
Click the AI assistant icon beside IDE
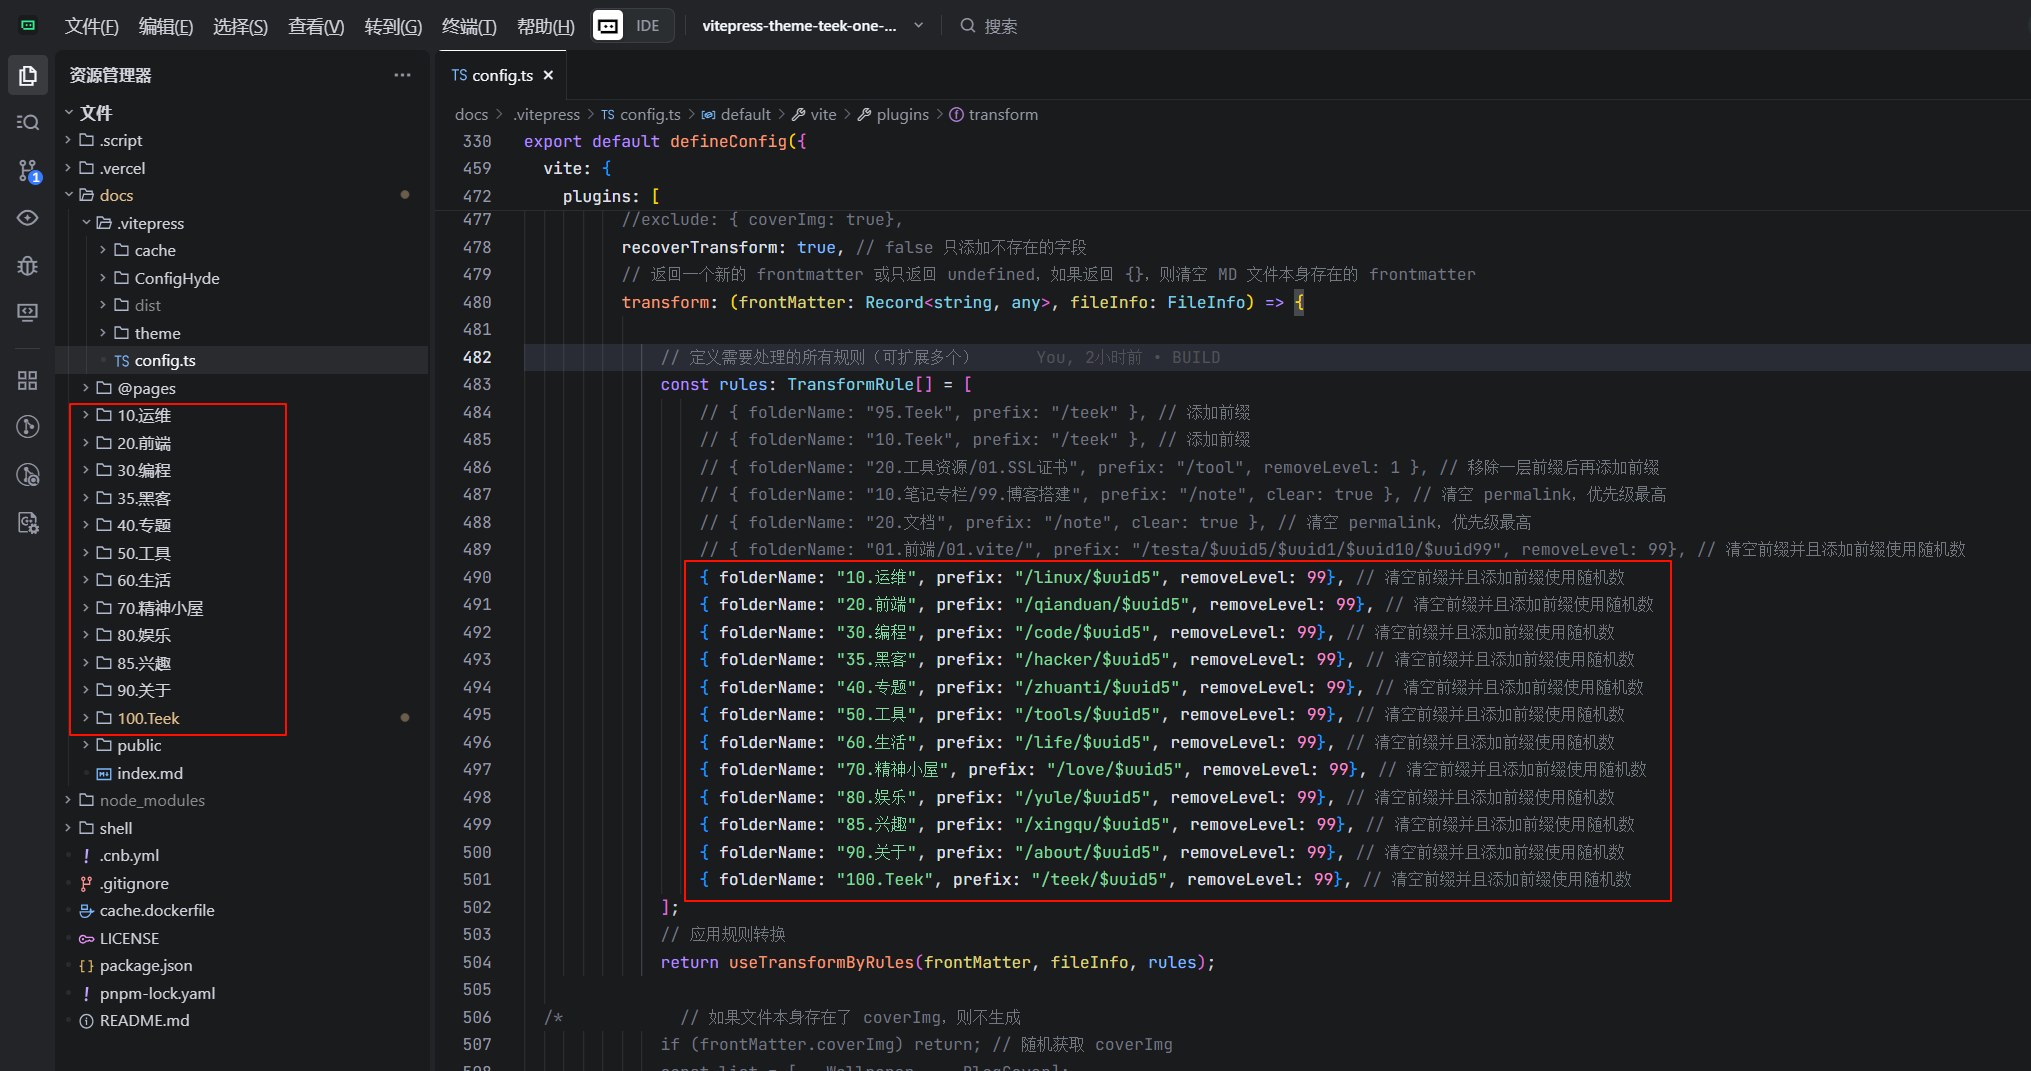pyautogui.click(x=608, y=26)
